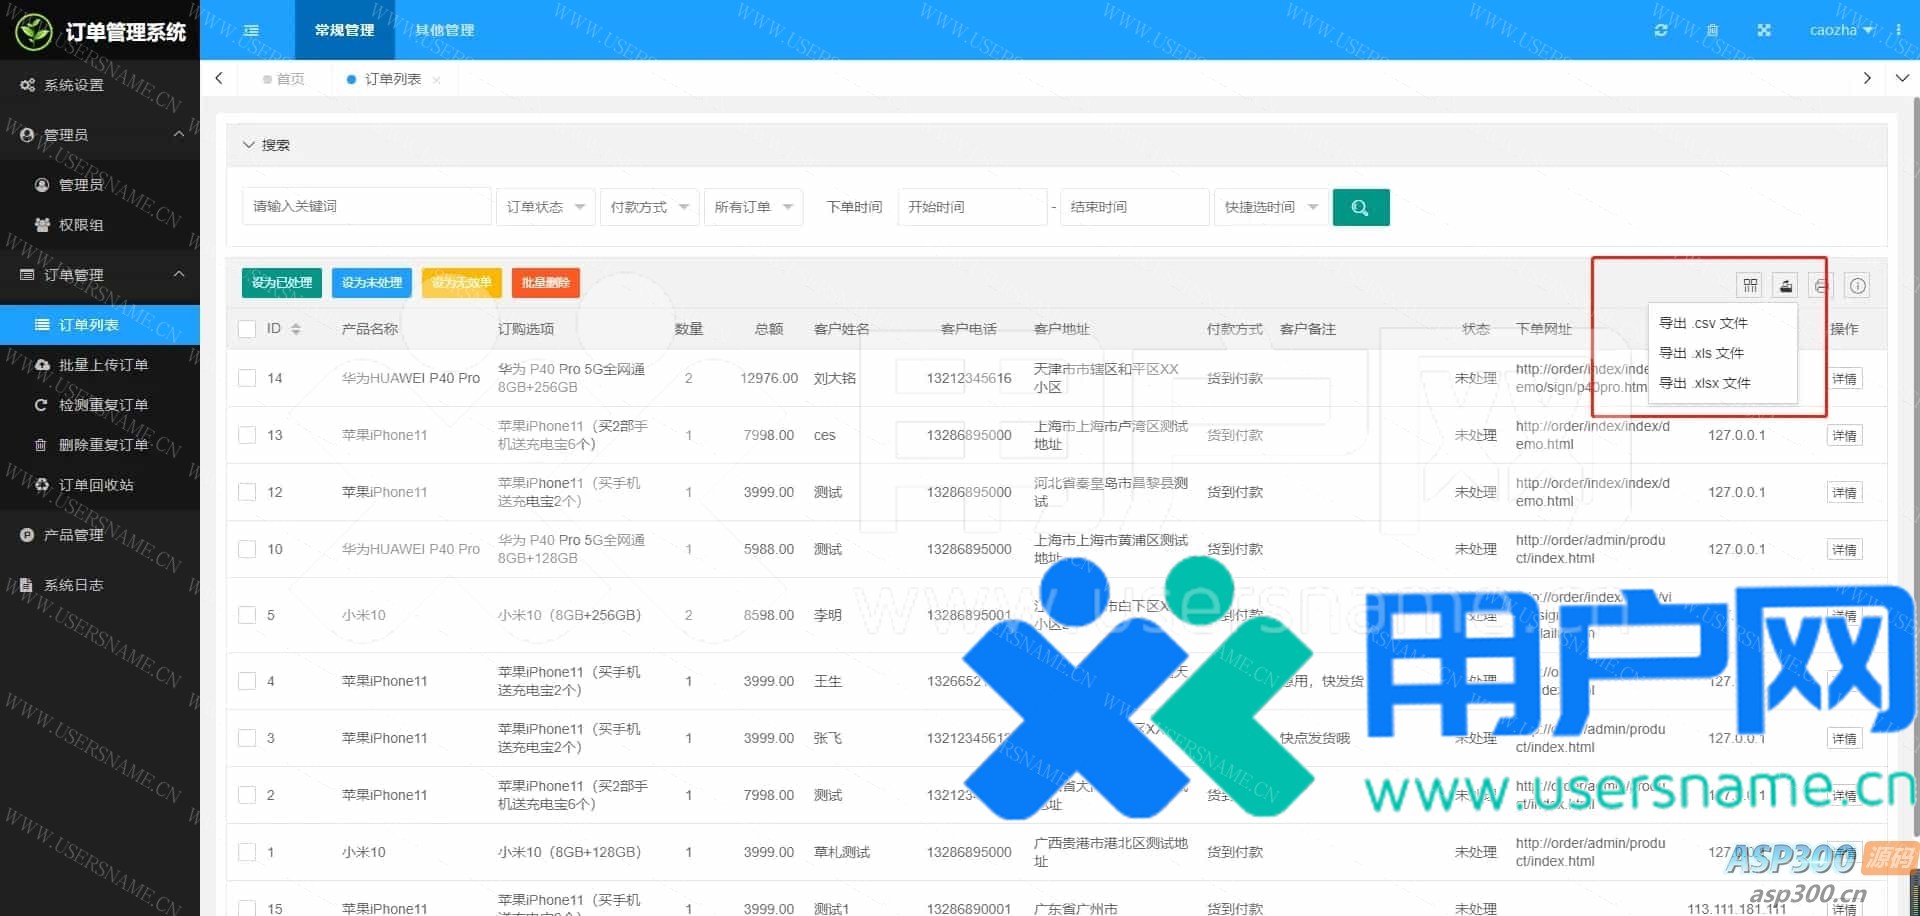Viewport: 1920px width, 916px height.
Task: Switch to the 常规管理 top tab
Action: (x=345, y=30)
